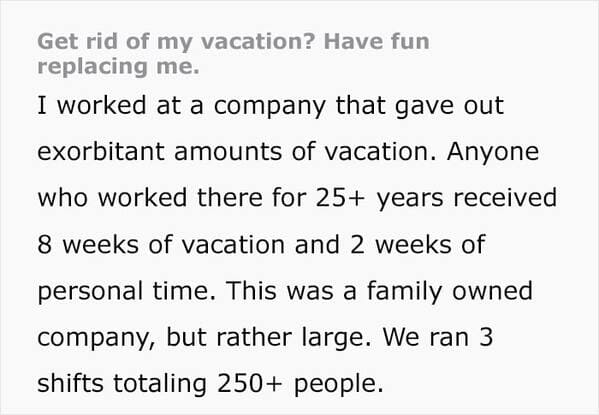Click the phrase "8 weeks" in the story
This screenshot has height=415, width=599.
(88, 244)
